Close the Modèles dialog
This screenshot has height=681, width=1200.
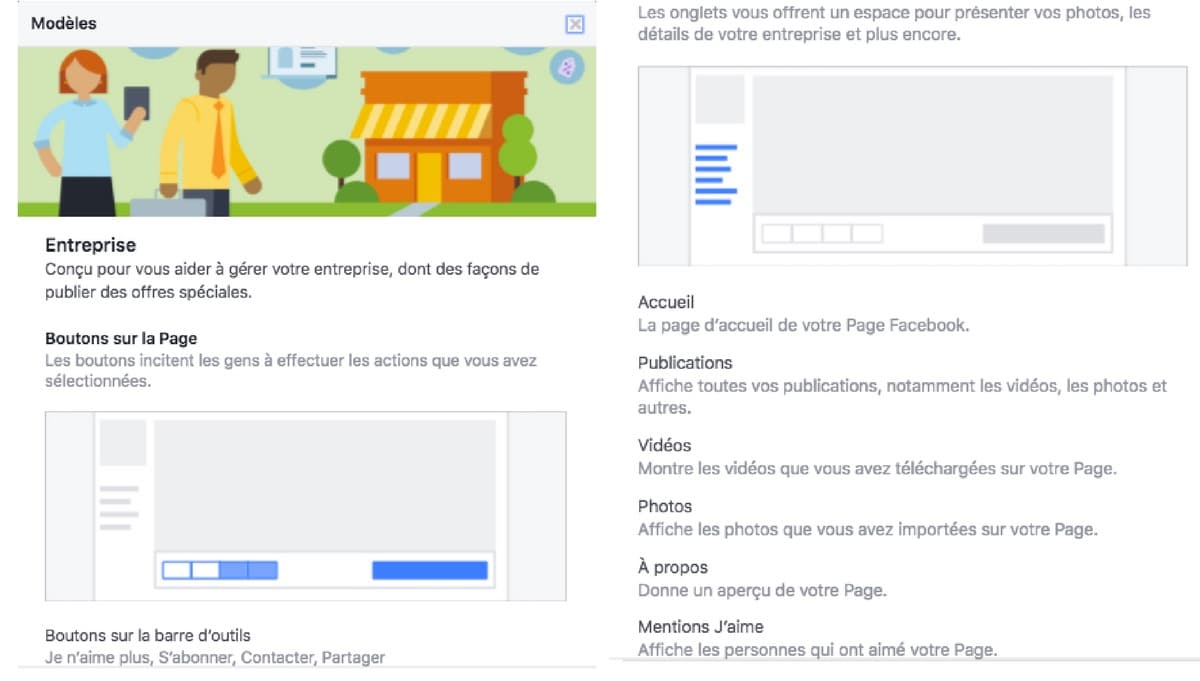point(575,24)
